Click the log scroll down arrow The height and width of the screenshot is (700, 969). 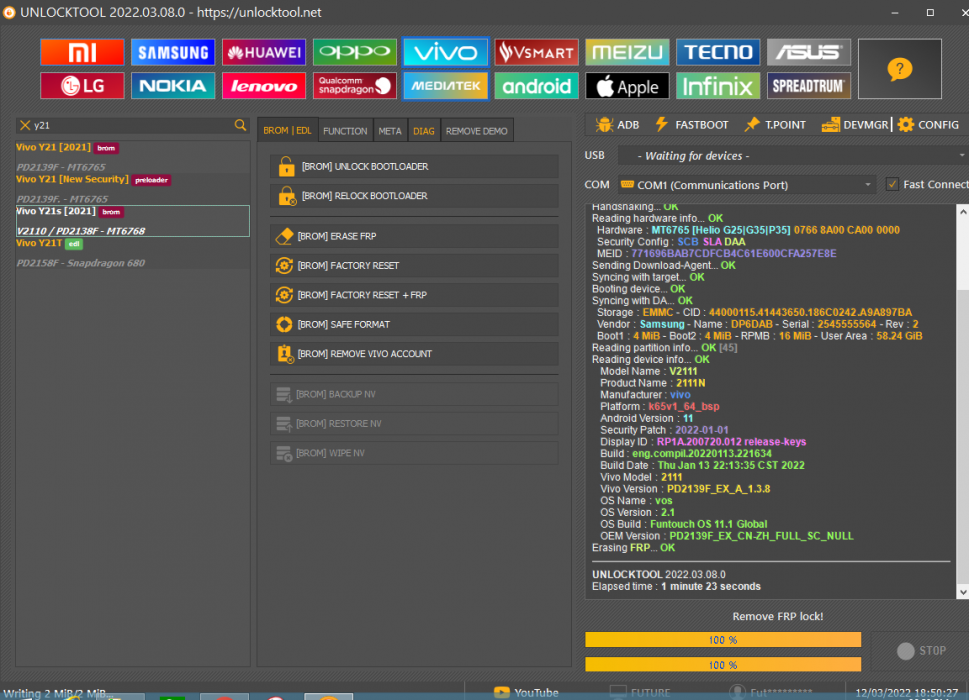click(962, 592)
